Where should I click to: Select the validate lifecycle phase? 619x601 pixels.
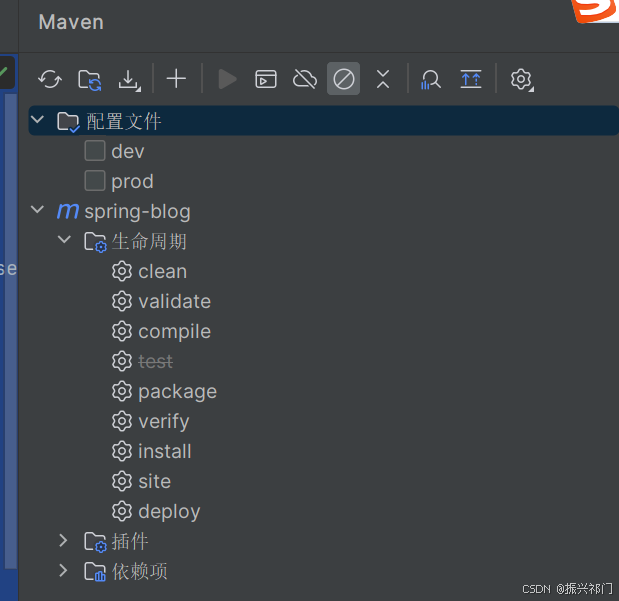pyautogui.click(x=174, y=302)
